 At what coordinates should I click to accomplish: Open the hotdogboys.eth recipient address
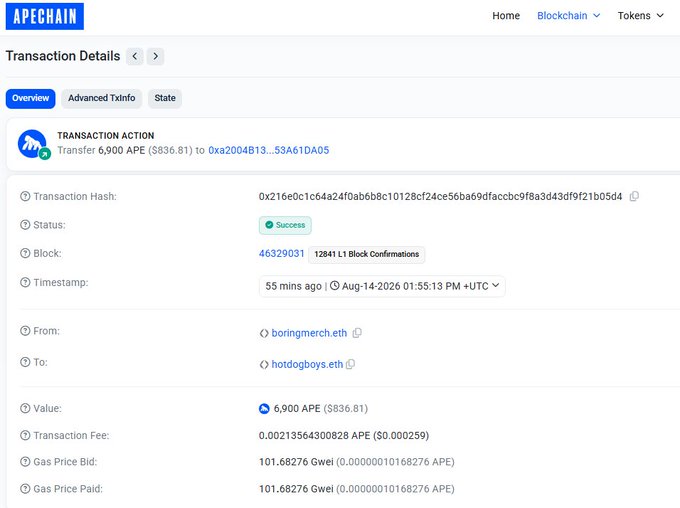(x=307, y=364)
